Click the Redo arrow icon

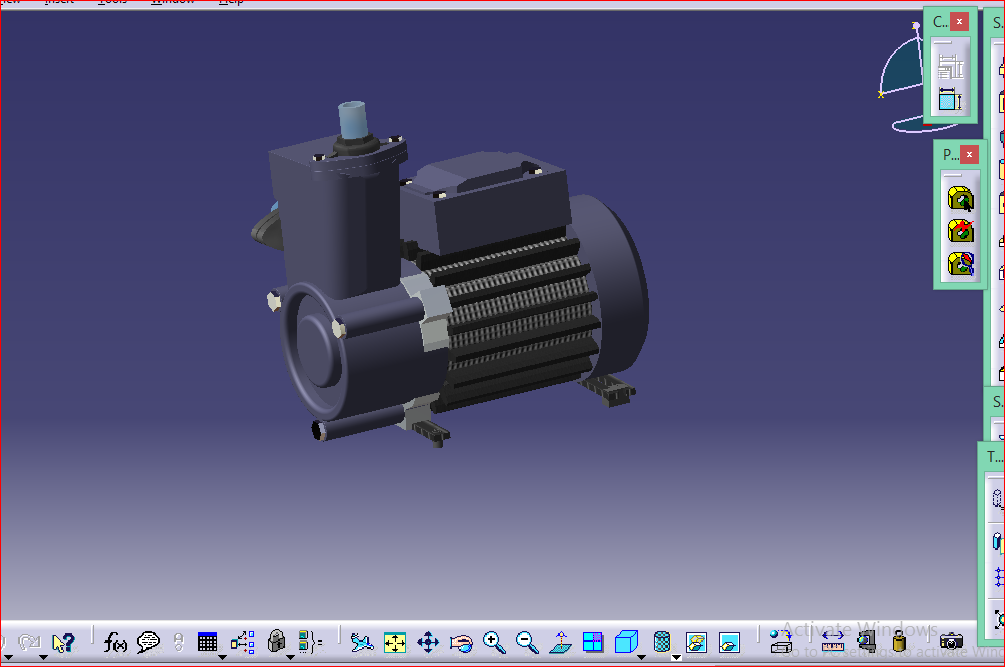(29, 642)
